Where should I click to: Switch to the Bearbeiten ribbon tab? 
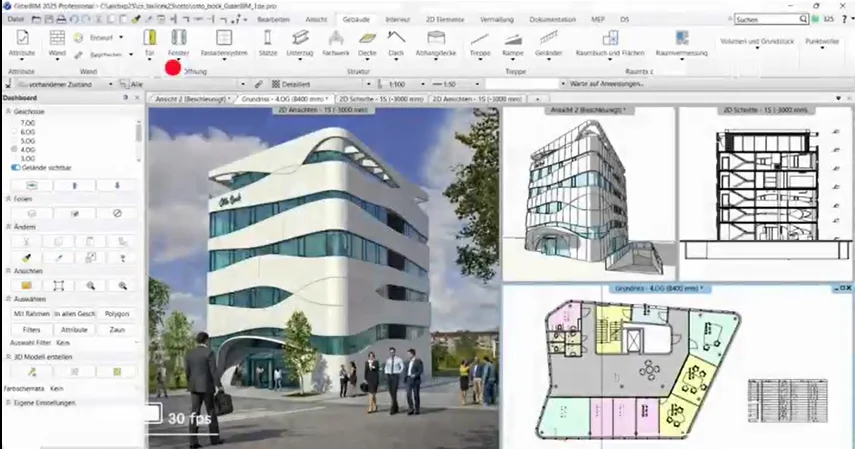coord(273,19)
